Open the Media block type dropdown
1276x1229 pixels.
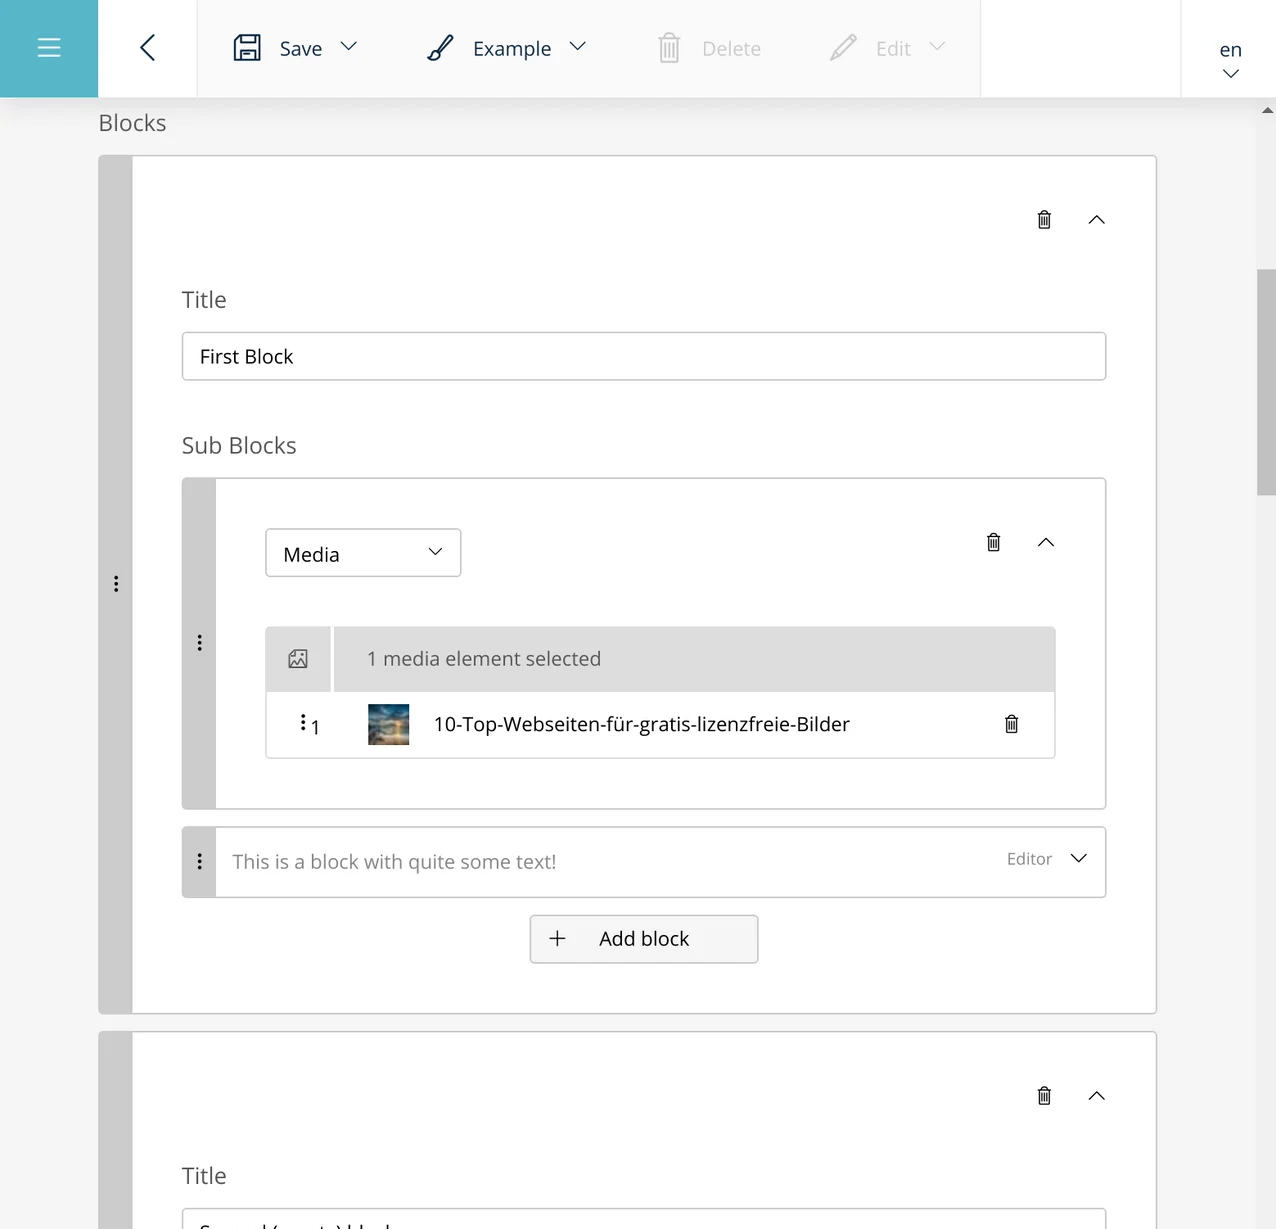[363, 553]
